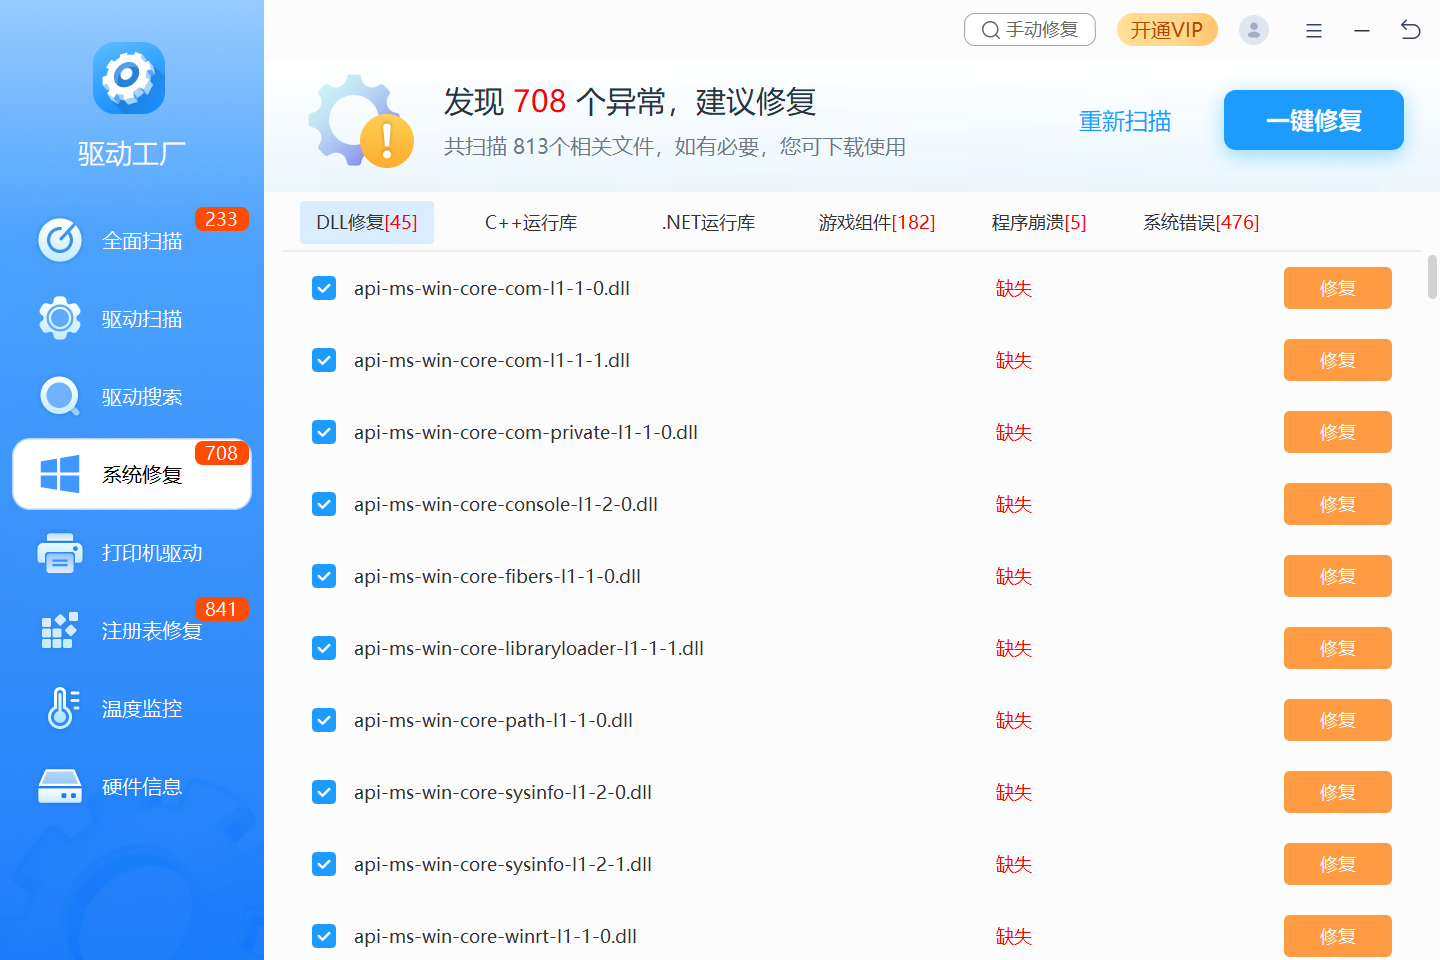This screenshot has width=1440, height=960.
Task: Repair api-ms-win-core-path-l1-1-0.dll with 修复
Action: pos(1338,720)
